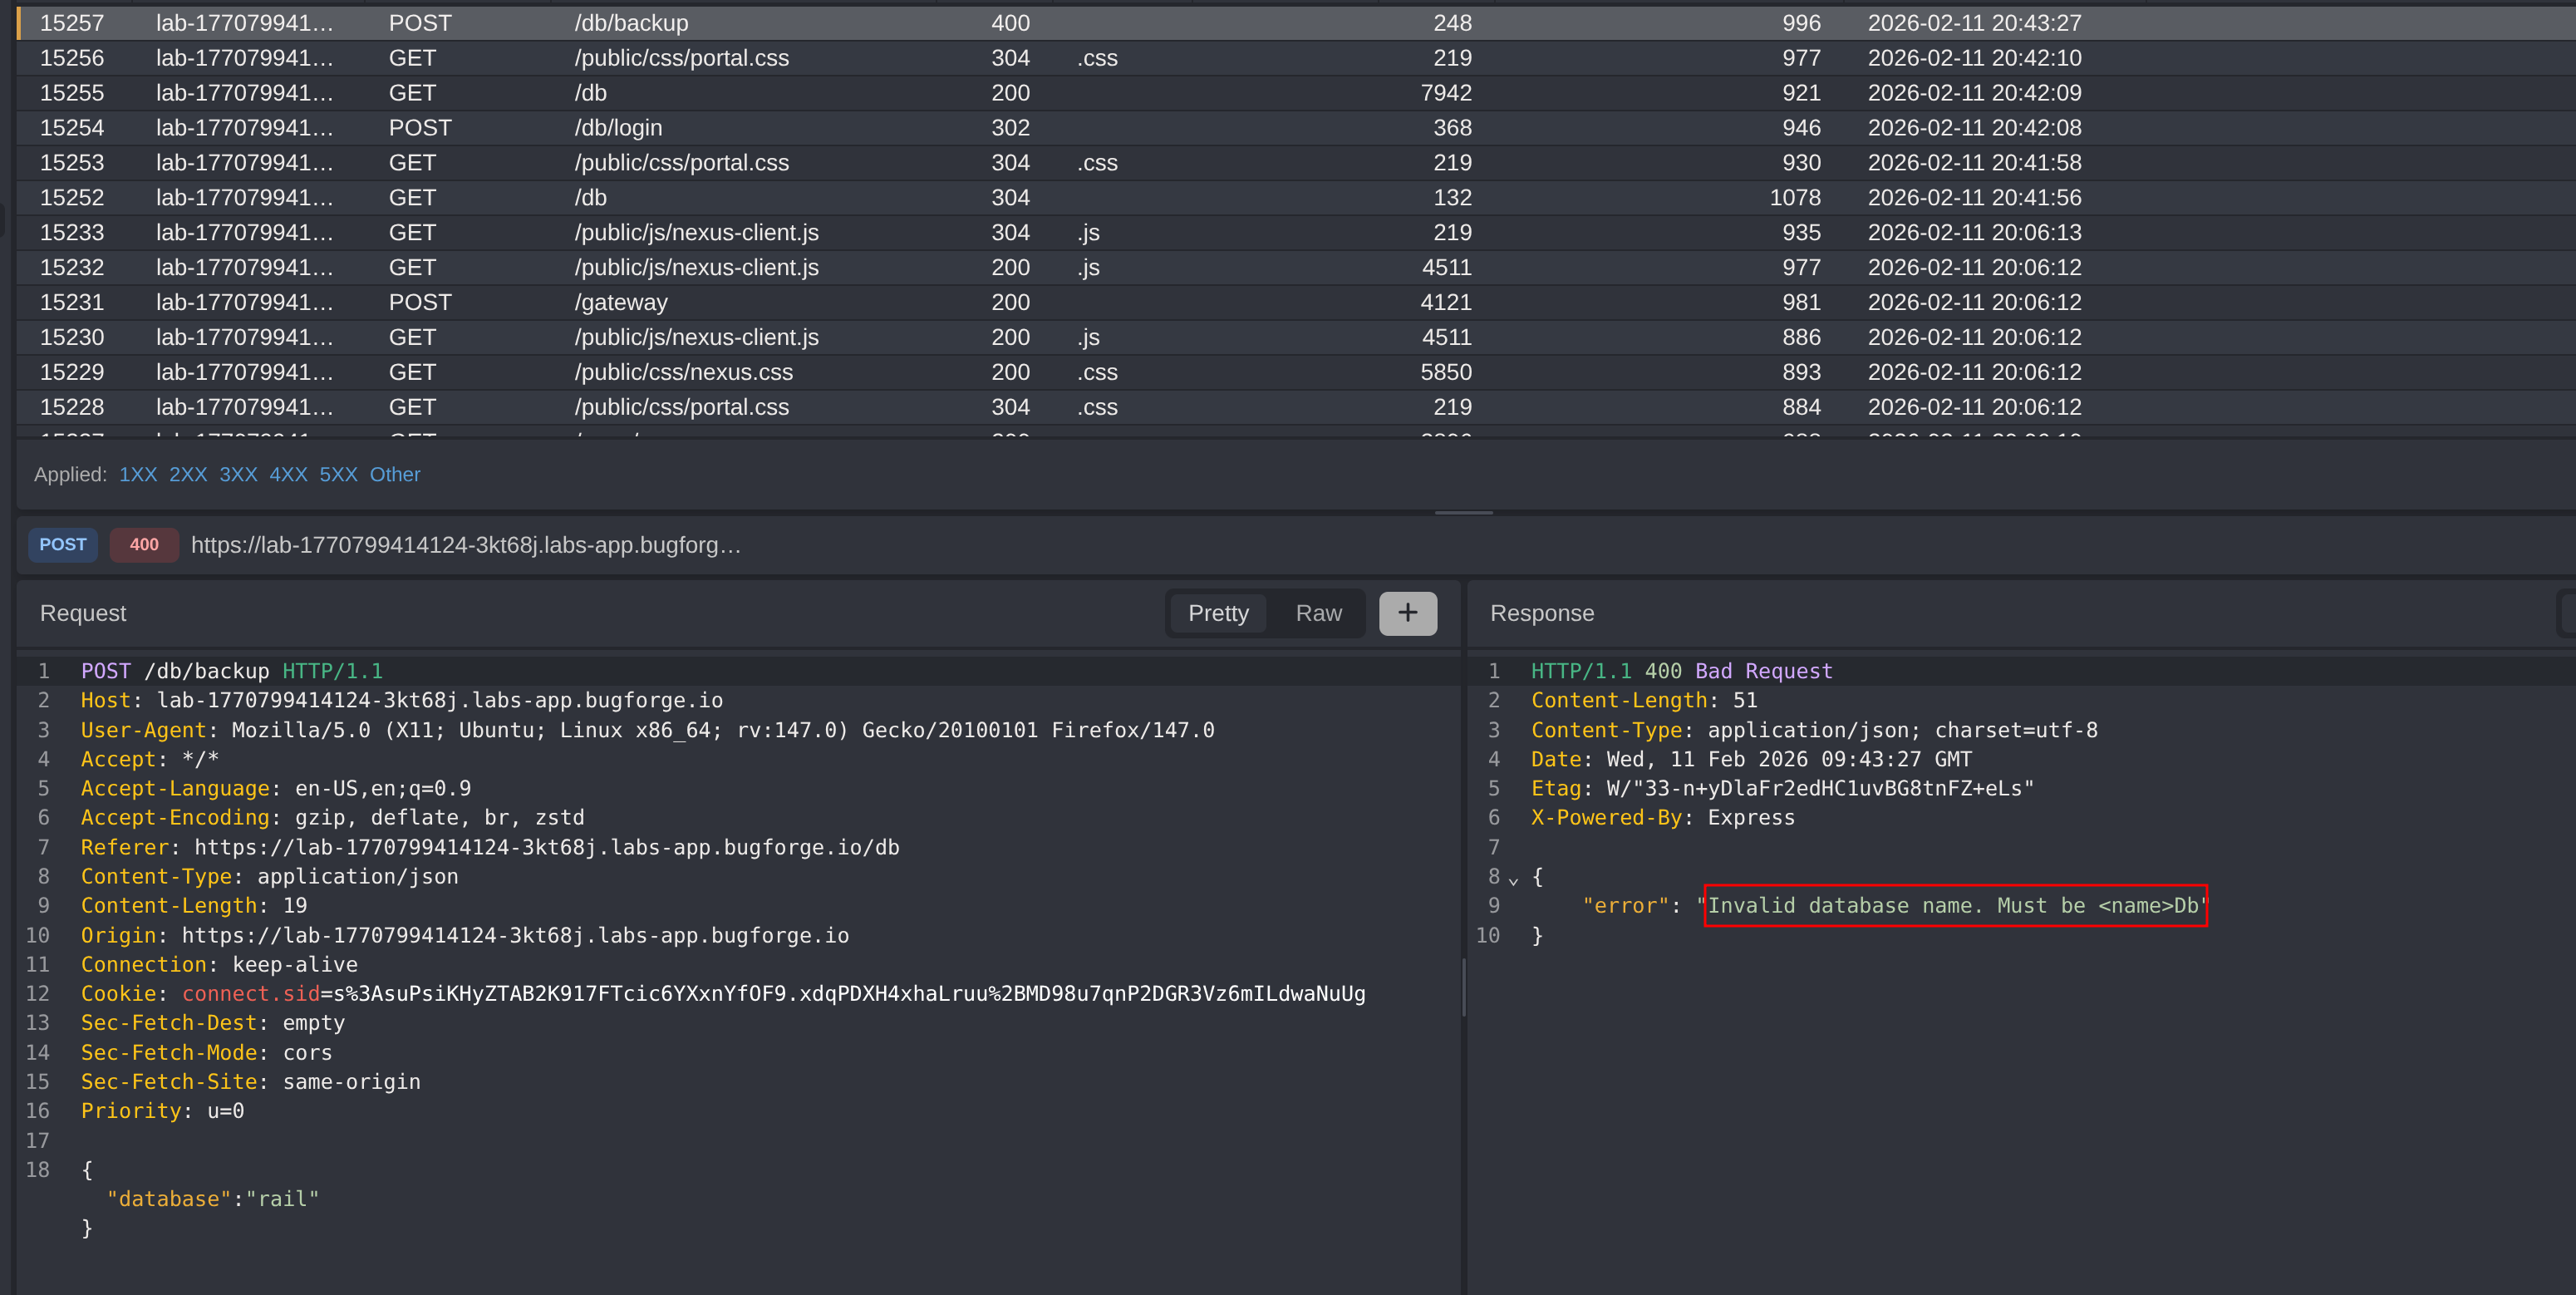The height and width of the screenshot is (1295, 2576).
Task: Toggle the 5XX status filter
Action: point(338,475)
